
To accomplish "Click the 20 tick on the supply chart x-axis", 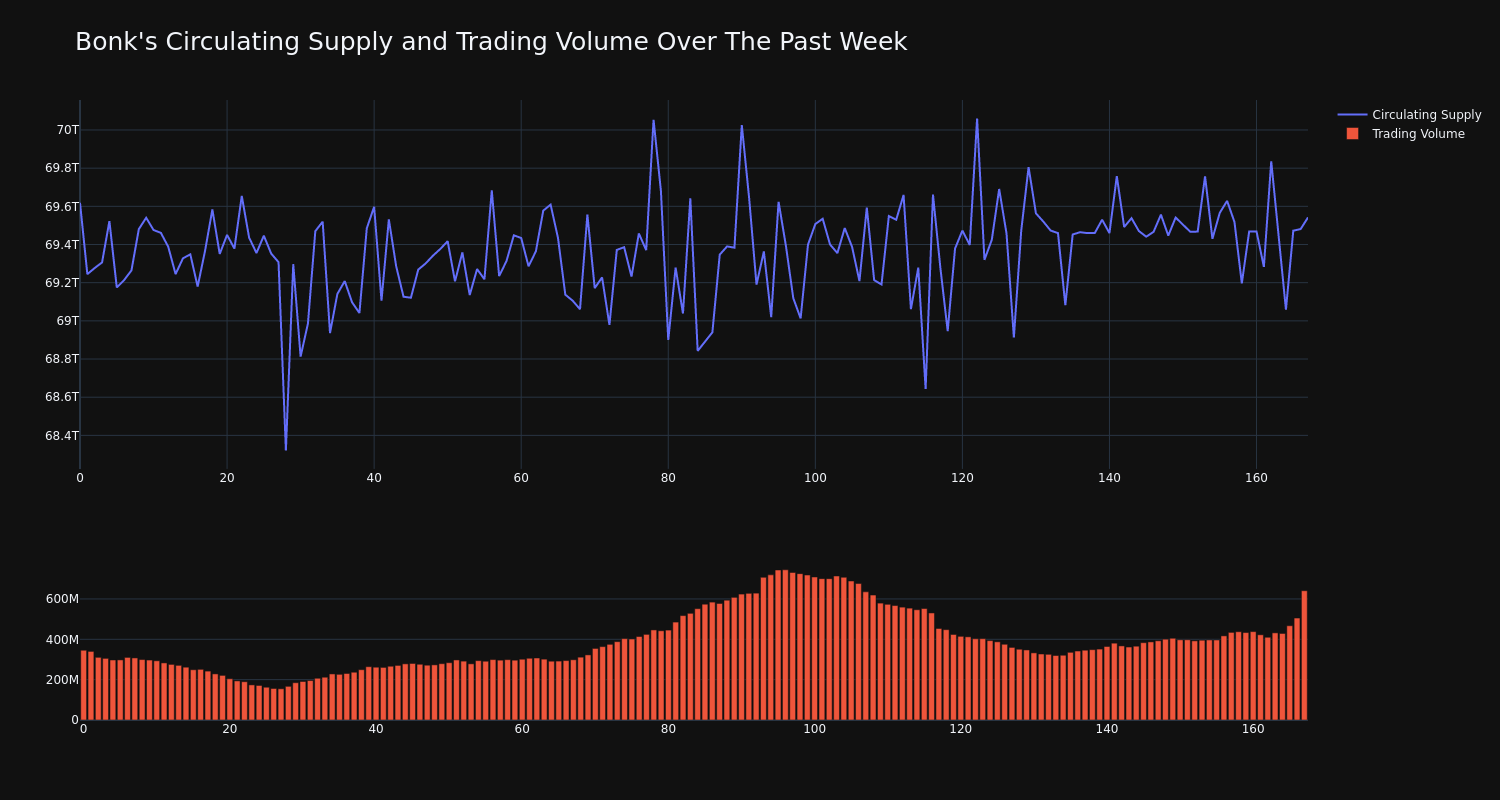I will (227, 478).
